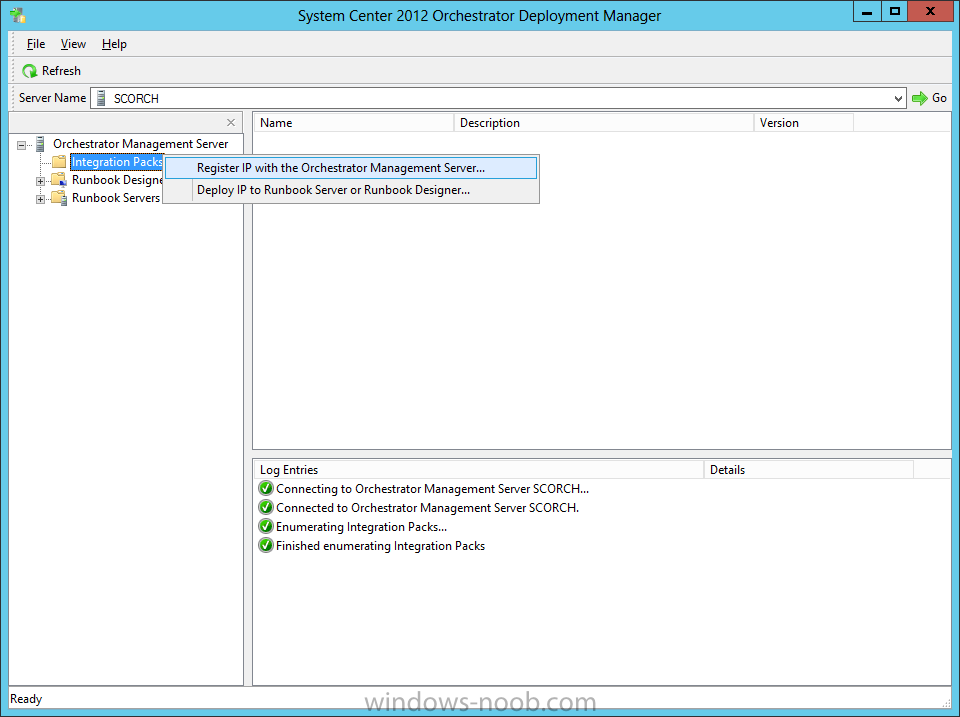Open the Help menu
Screen dimensions: 960x717
(114, 44)
